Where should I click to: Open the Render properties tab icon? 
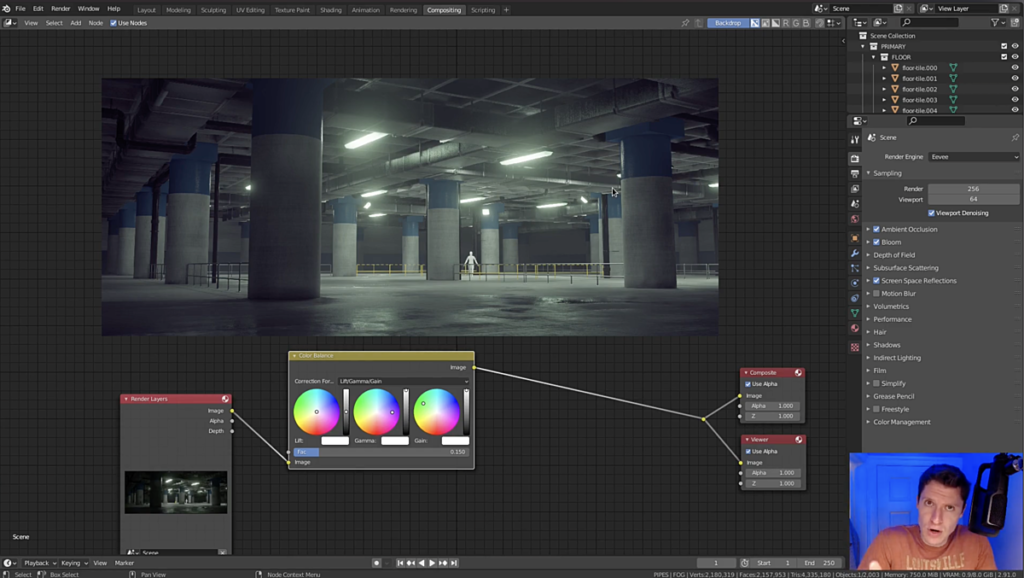coord(855,159)
